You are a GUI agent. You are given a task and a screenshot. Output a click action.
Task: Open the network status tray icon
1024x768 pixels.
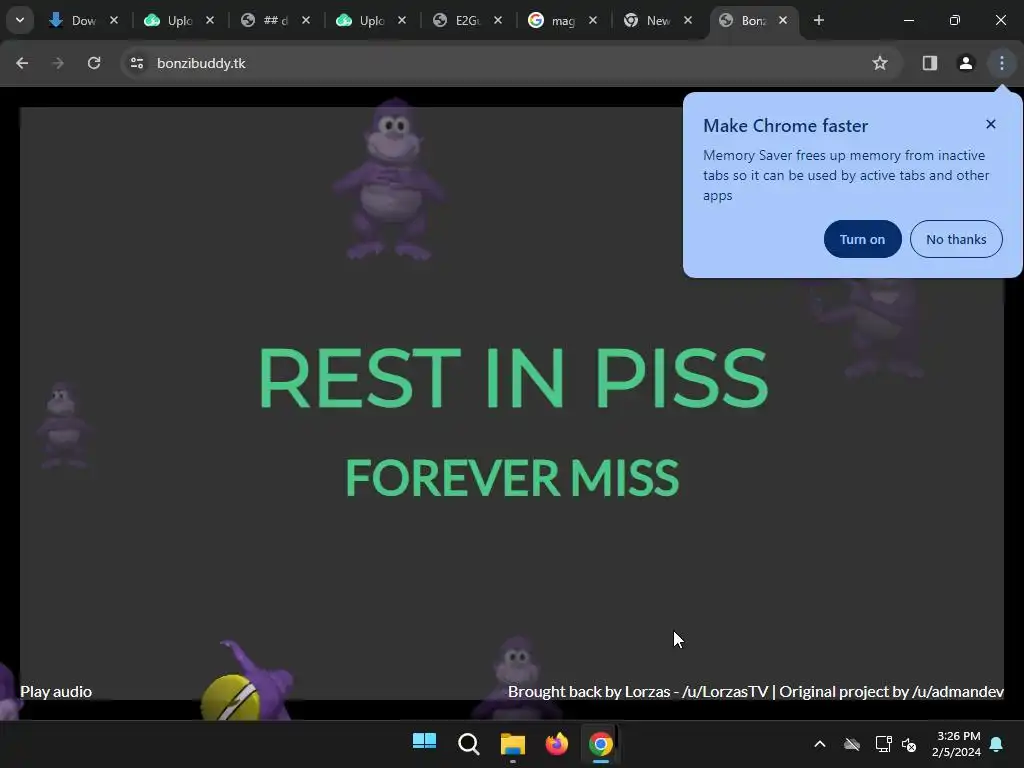[883, 744]
